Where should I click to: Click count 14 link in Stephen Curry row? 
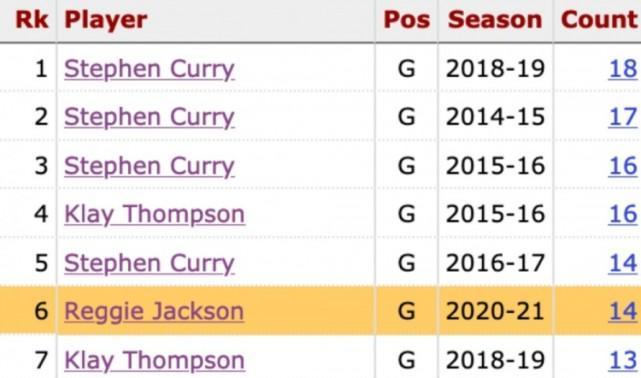tap(623, 263)
